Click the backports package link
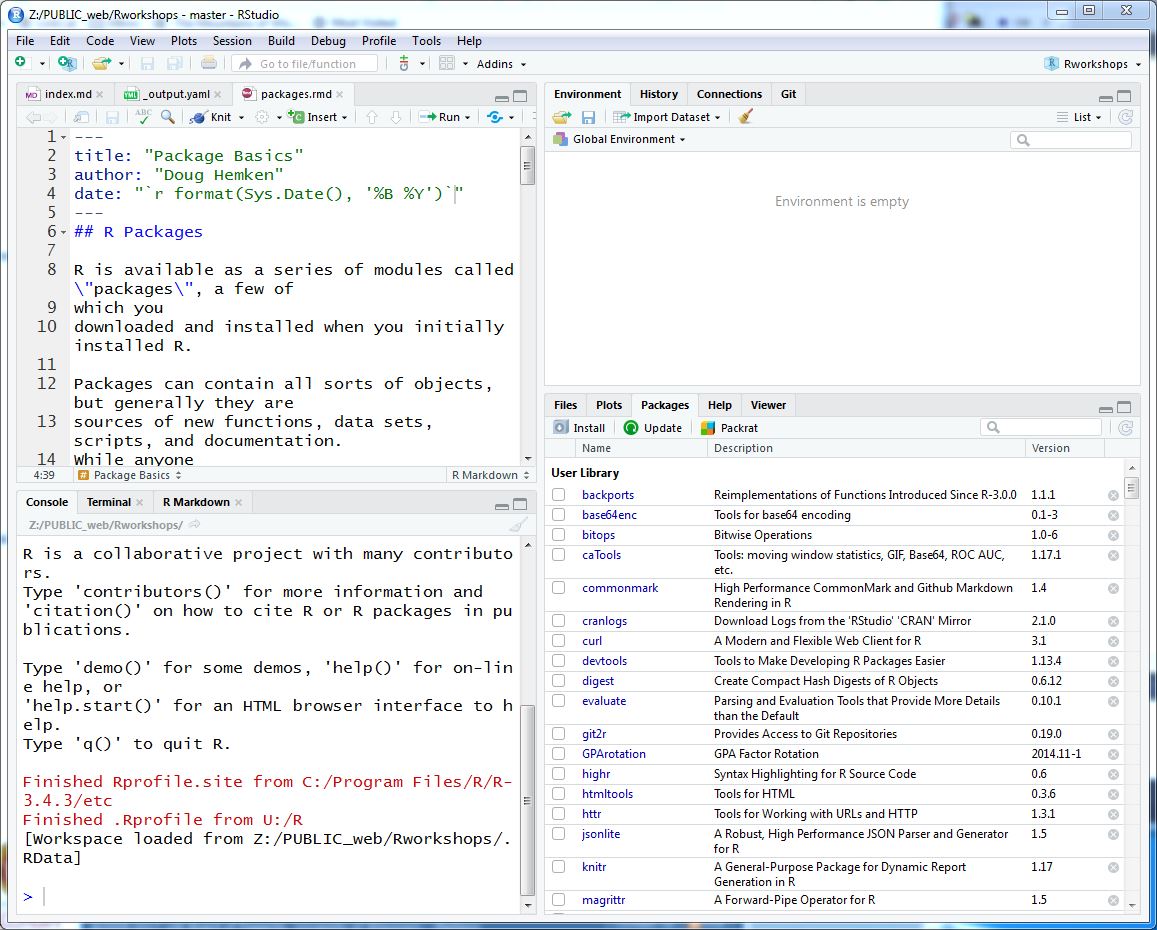 607,494
